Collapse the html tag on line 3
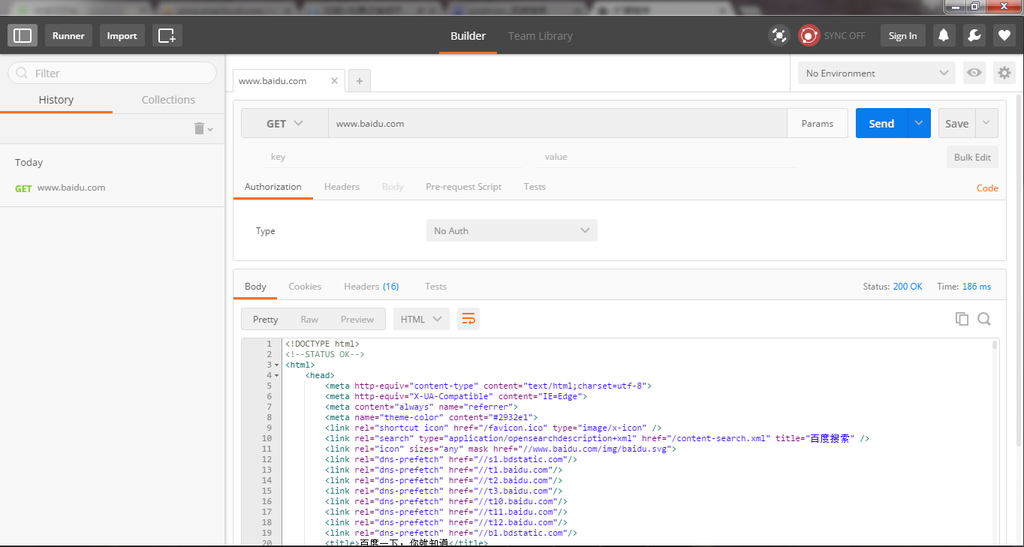The height and width of the screenshot is (547, 1024). (277, 366)
